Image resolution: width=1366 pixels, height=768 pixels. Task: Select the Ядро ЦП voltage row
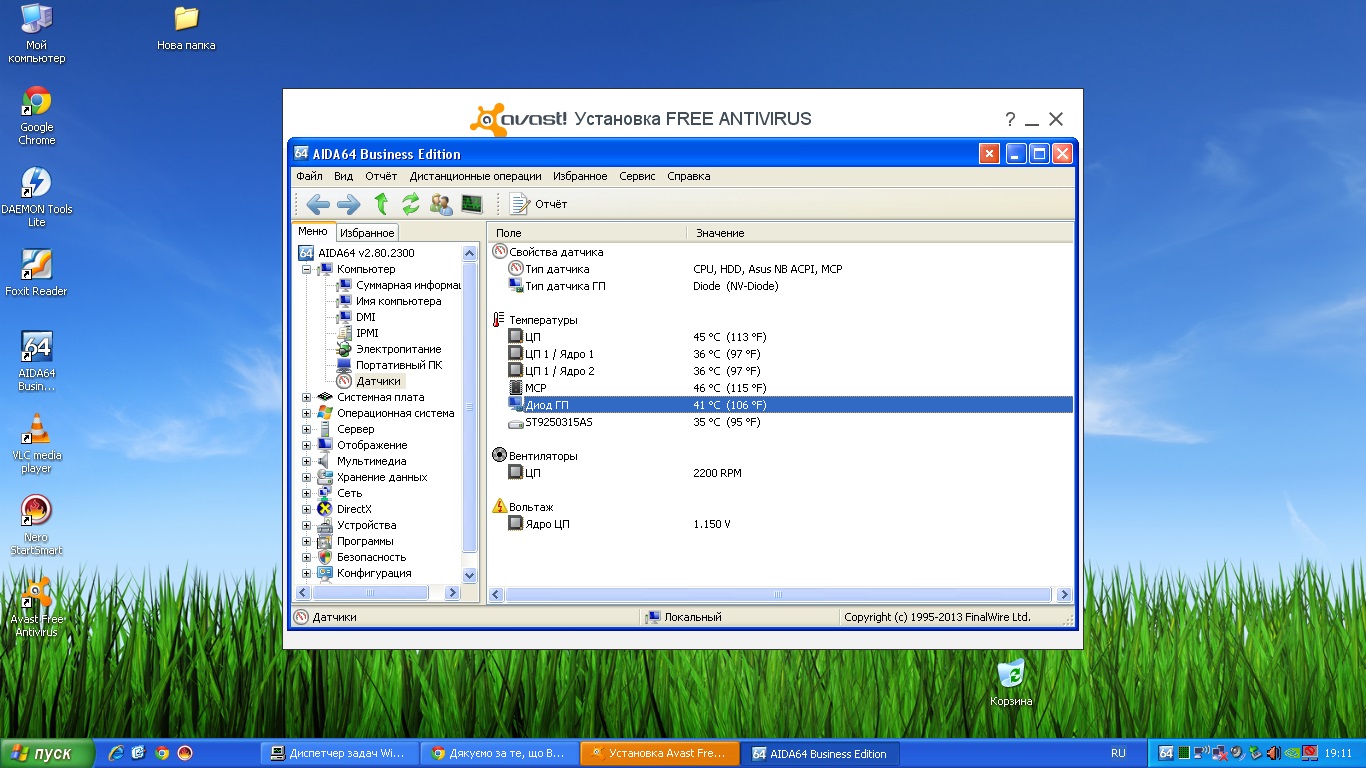click(781, 524)
